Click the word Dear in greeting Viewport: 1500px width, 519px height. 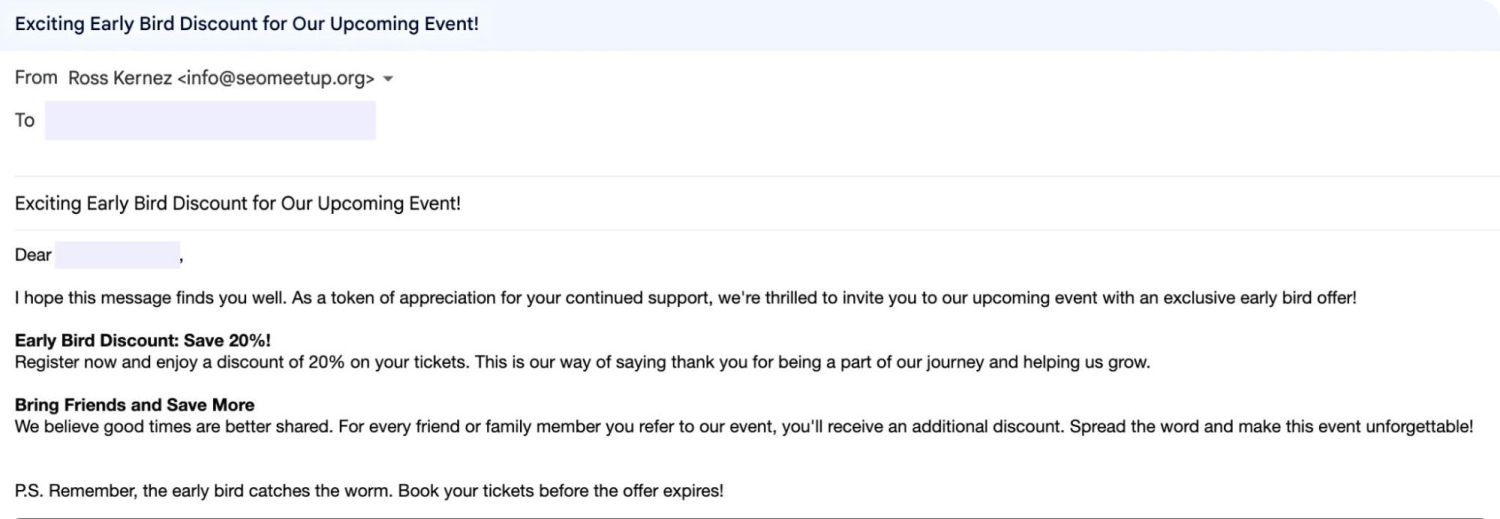33,255
